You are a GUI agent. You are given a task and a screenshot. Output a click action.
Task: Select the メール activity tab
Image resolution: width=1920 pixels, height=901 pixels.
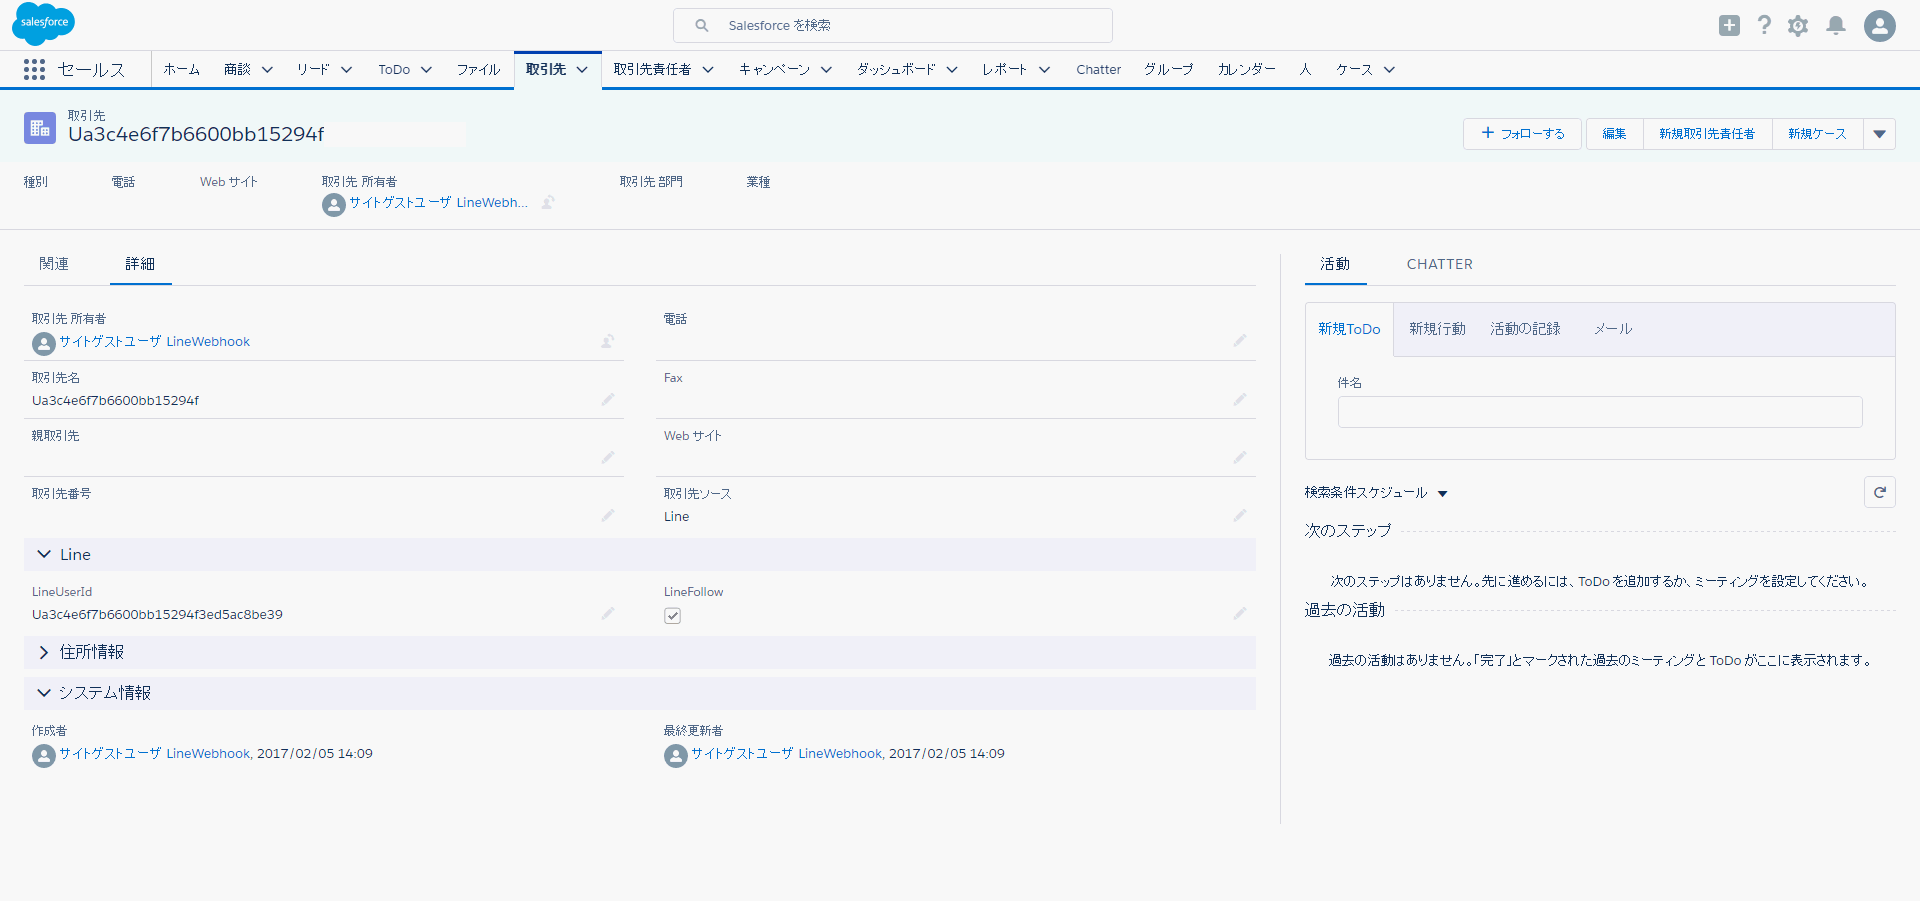1613,329
